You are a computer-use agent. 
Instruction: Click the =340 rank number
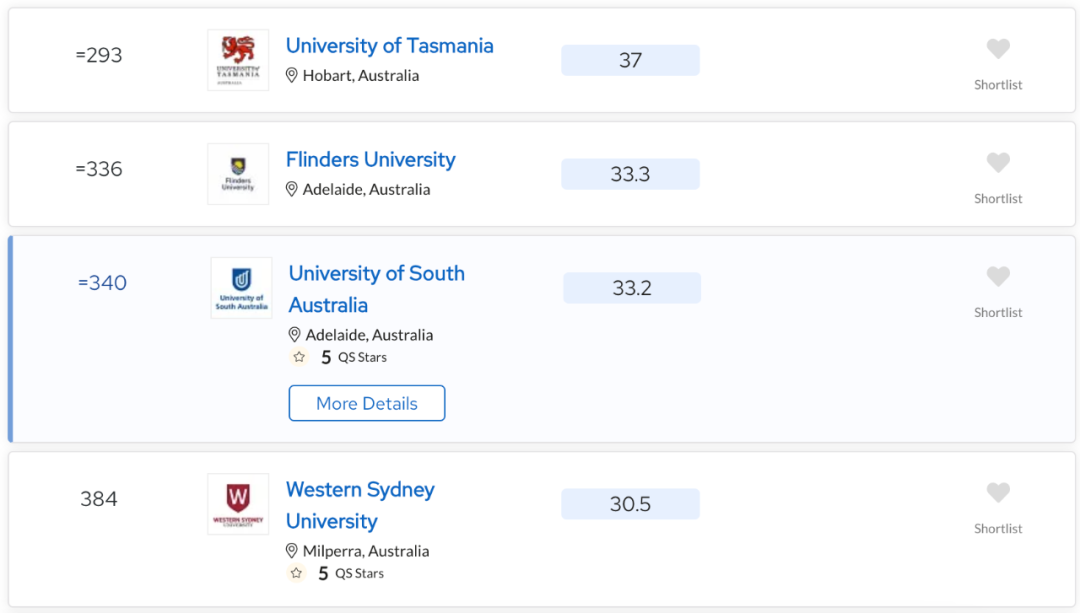tap(102, 282)
